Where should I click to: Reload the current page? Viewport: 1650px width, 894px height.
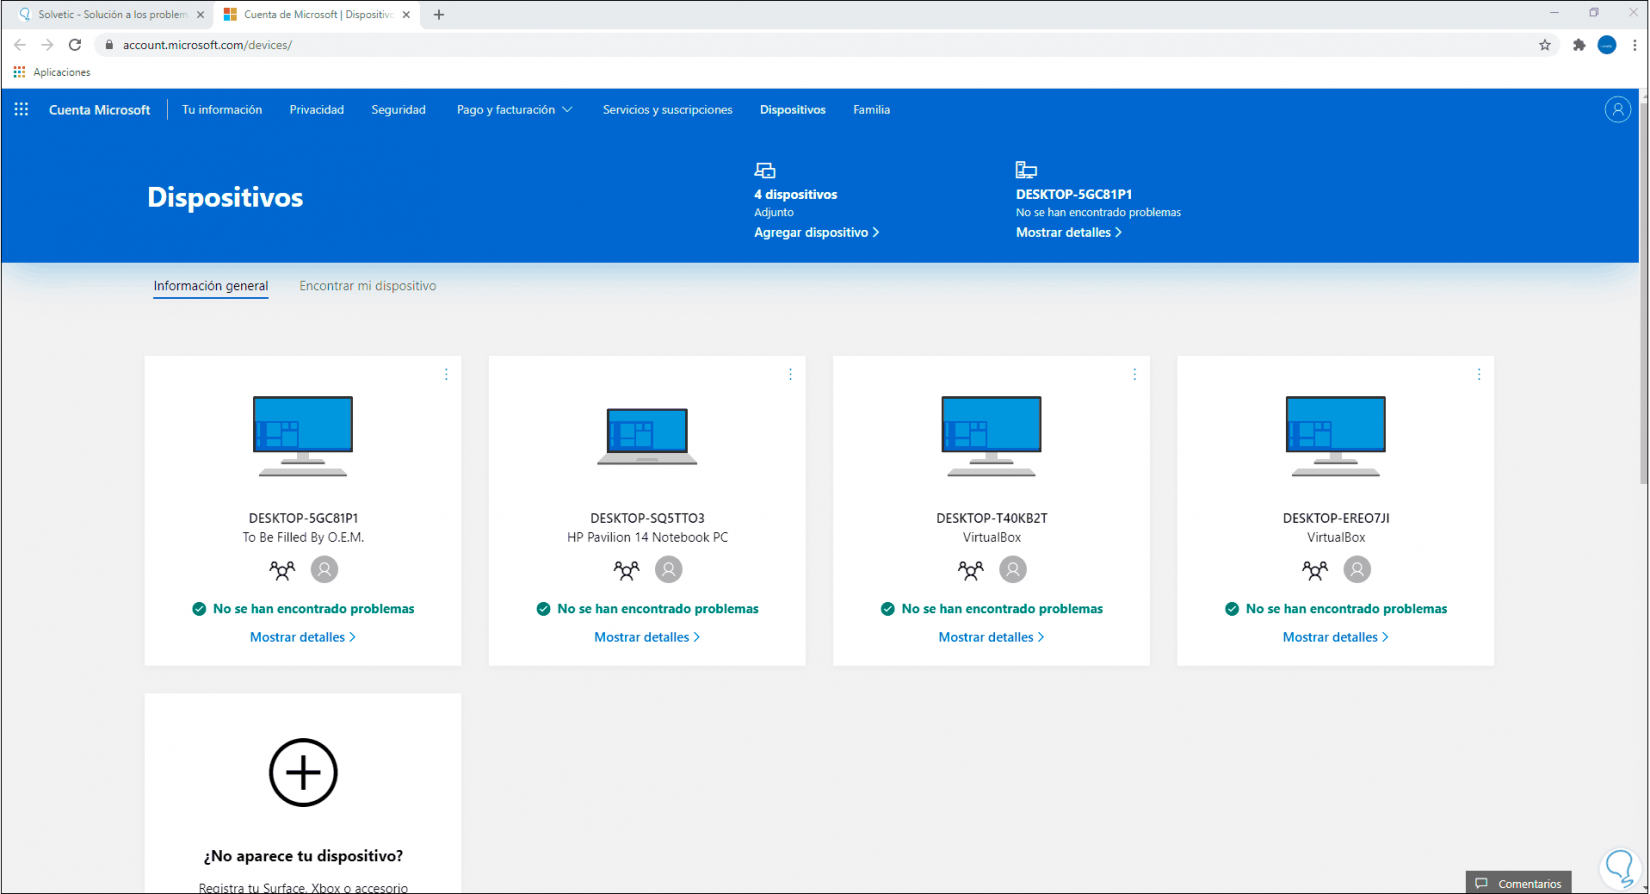75,45
